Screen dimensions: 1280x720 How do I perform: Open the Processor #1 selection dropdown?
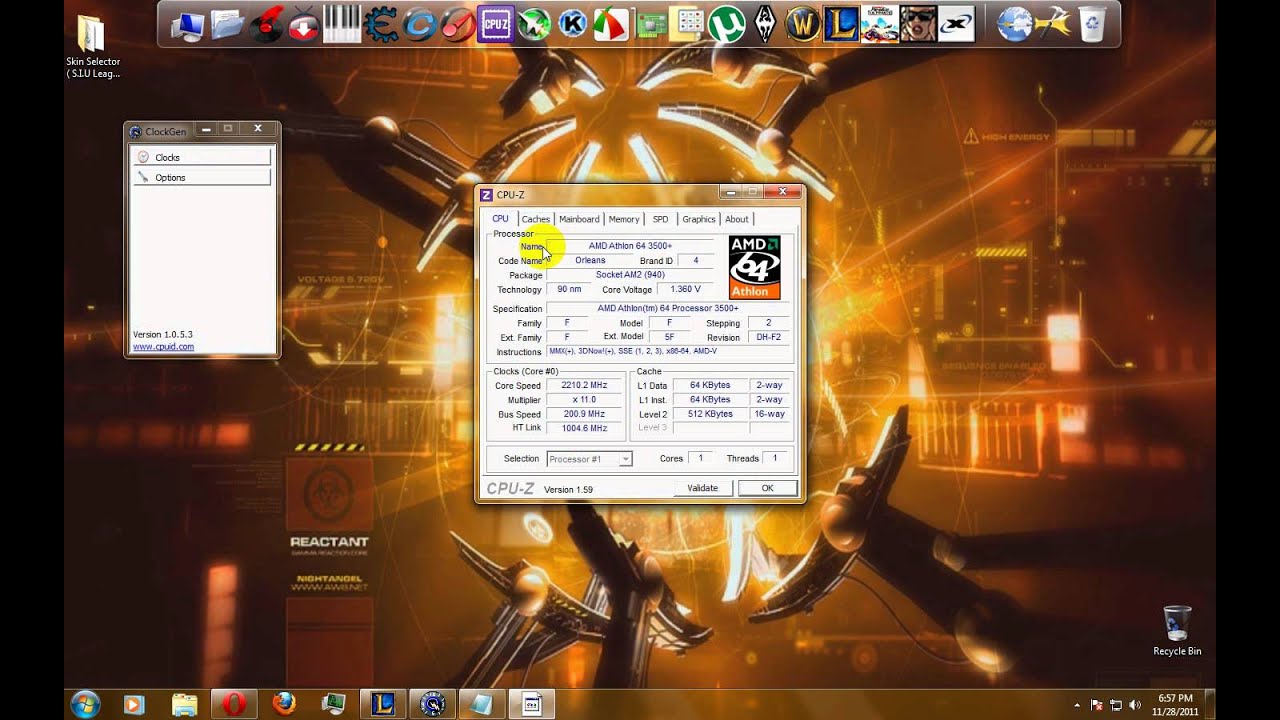[x=589, y=459]
